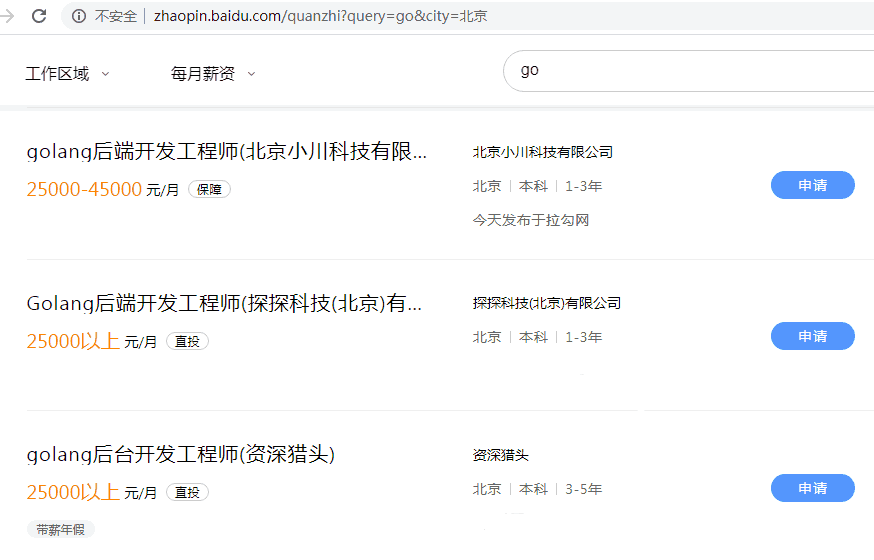Image resolution: width=874 pixels, height=560 pixels.
Task: Apply to the 北京小川科技有限公司 job with 申请
Action: [812, 185]
